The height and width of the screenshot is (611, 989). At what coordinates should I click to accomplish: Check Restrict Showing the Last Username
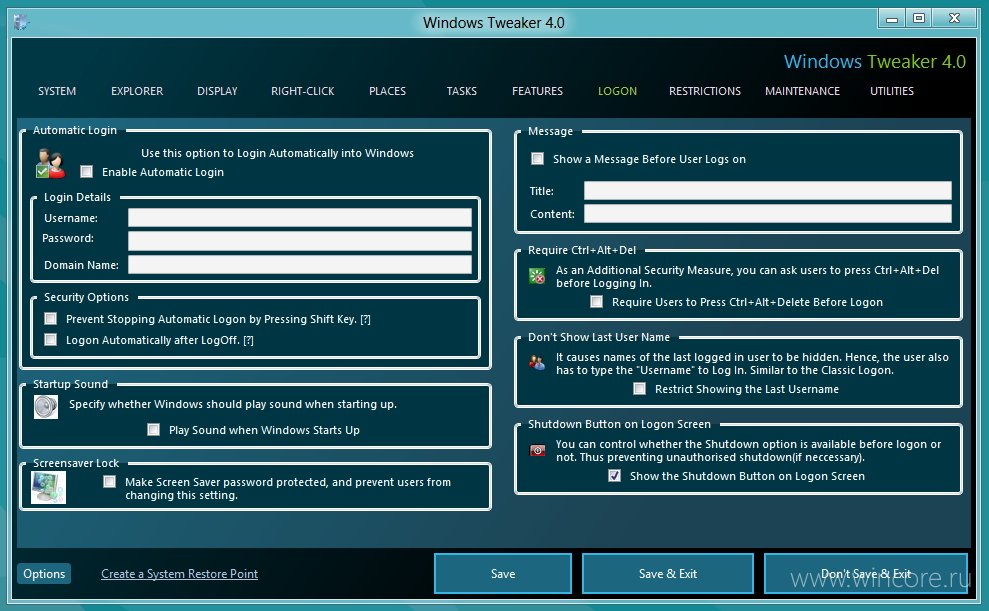640,388
